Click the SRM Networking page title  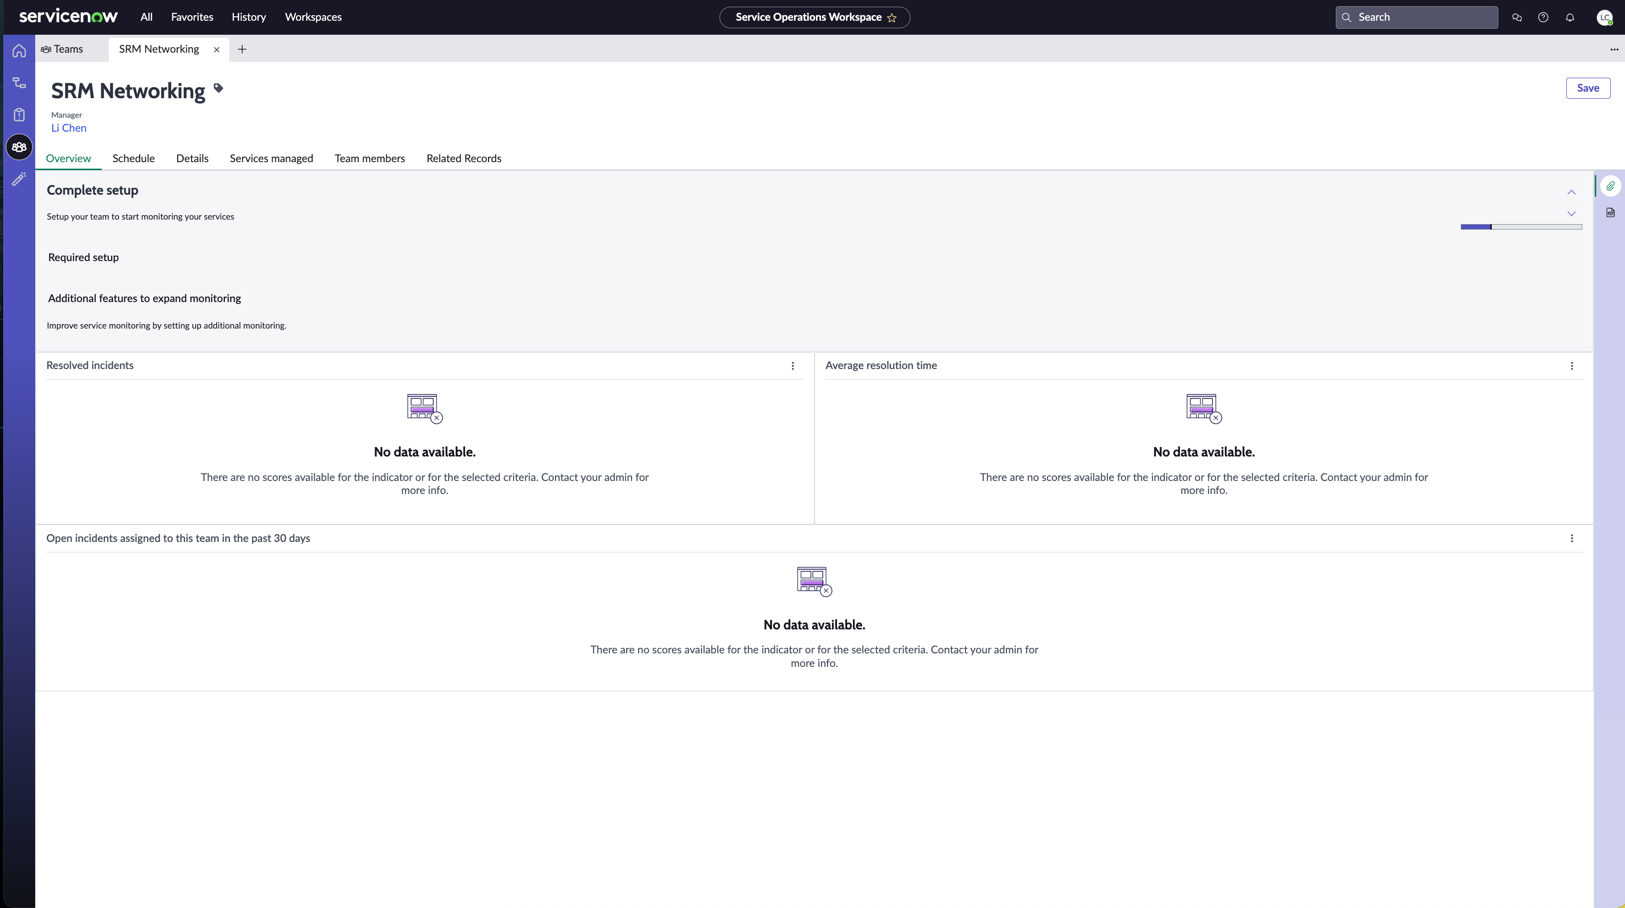[128, 91]
